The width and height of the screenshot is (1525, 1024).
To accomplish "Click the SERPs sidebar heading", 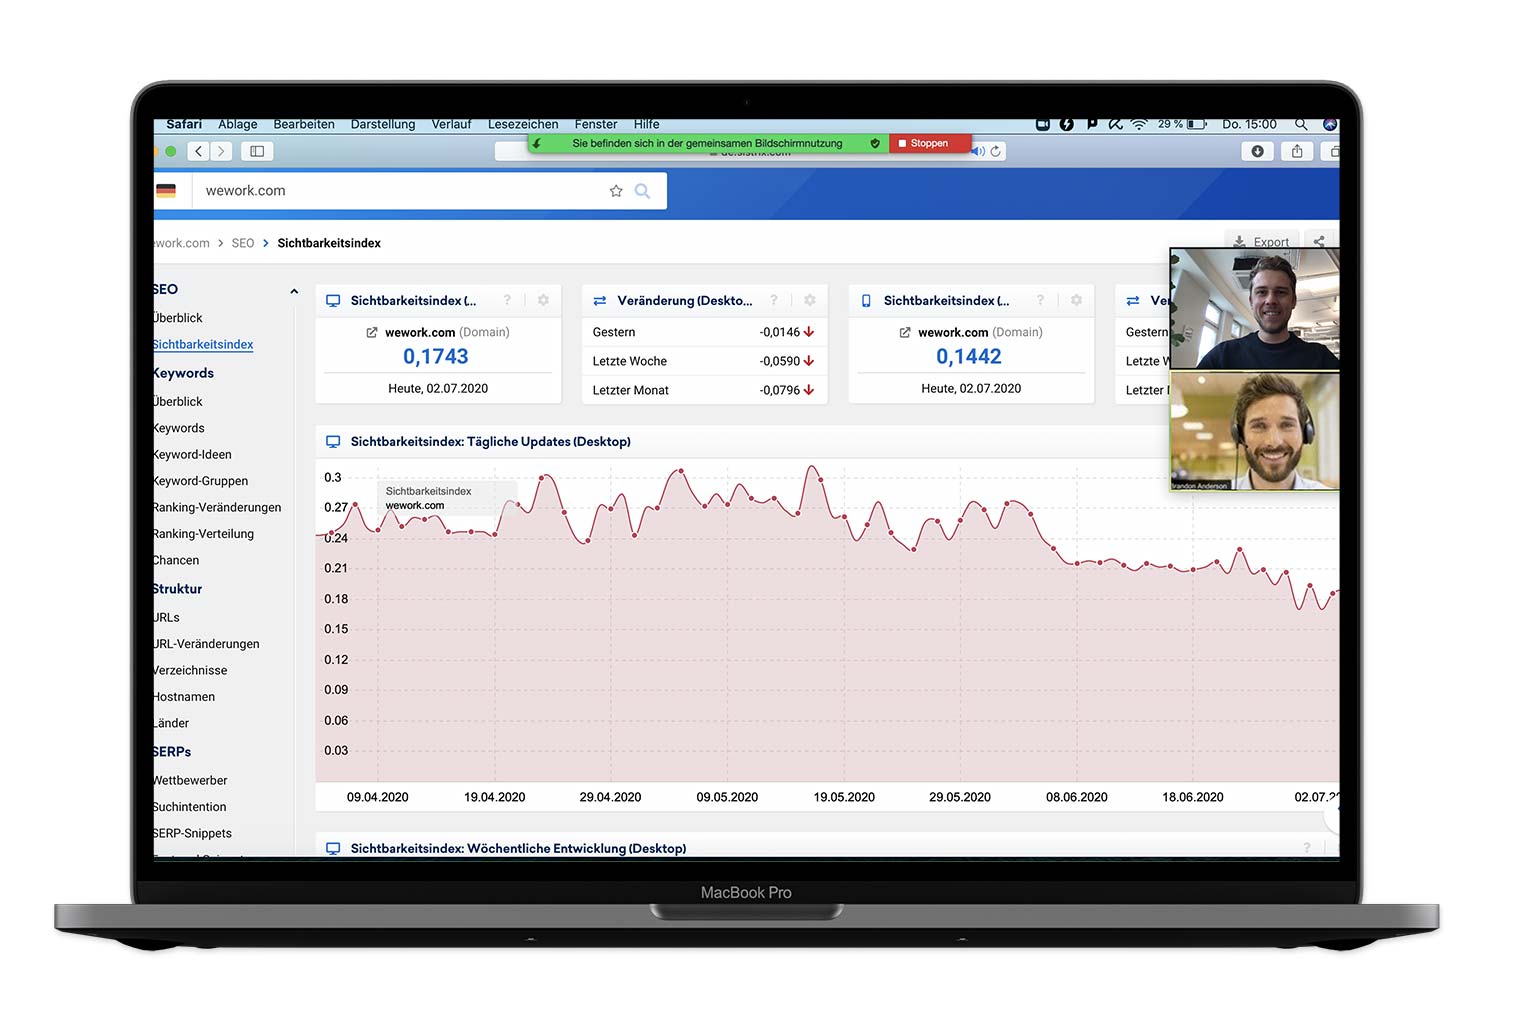I will (x=172, y=752).
